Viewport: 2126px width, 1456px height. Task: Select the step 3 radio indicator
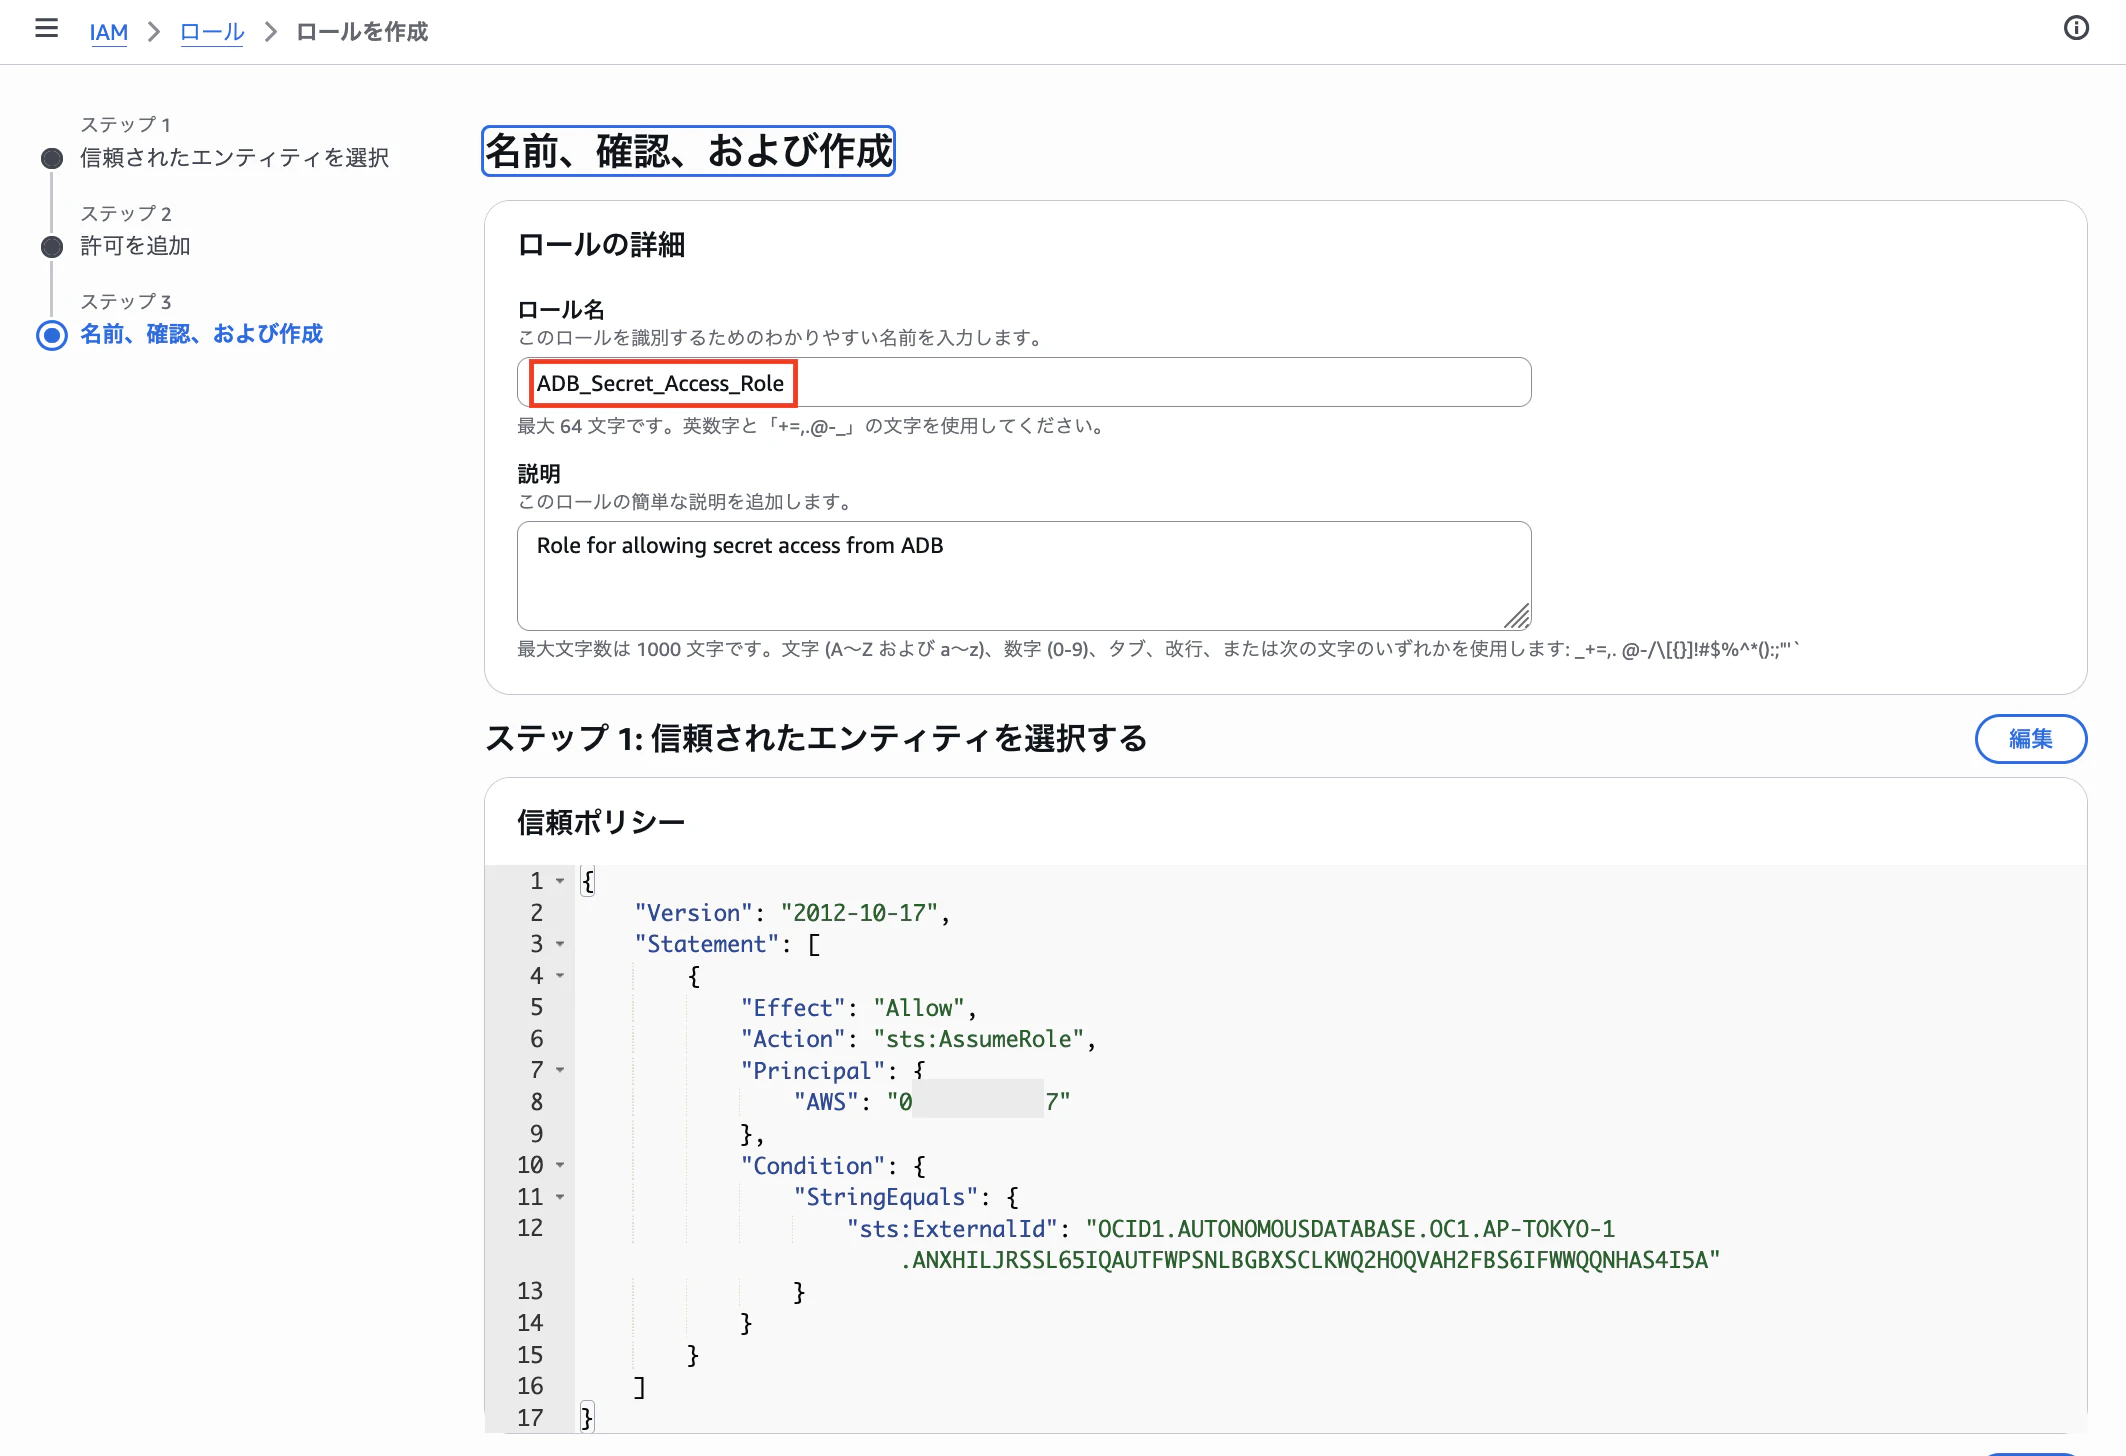(x=51, y=335)
